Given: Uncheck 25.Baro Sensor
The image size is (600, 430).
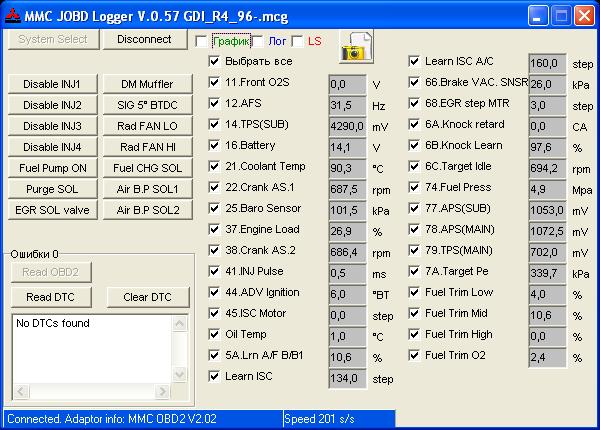Looking at the screenshot, I should click(x=214, y=208).
